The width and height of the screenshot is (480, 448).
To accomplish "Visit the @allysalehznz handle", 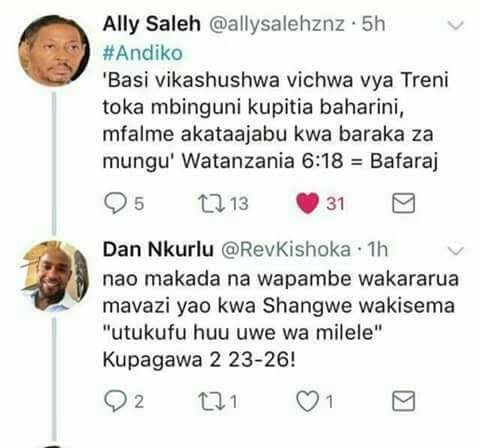I will 277,25.
